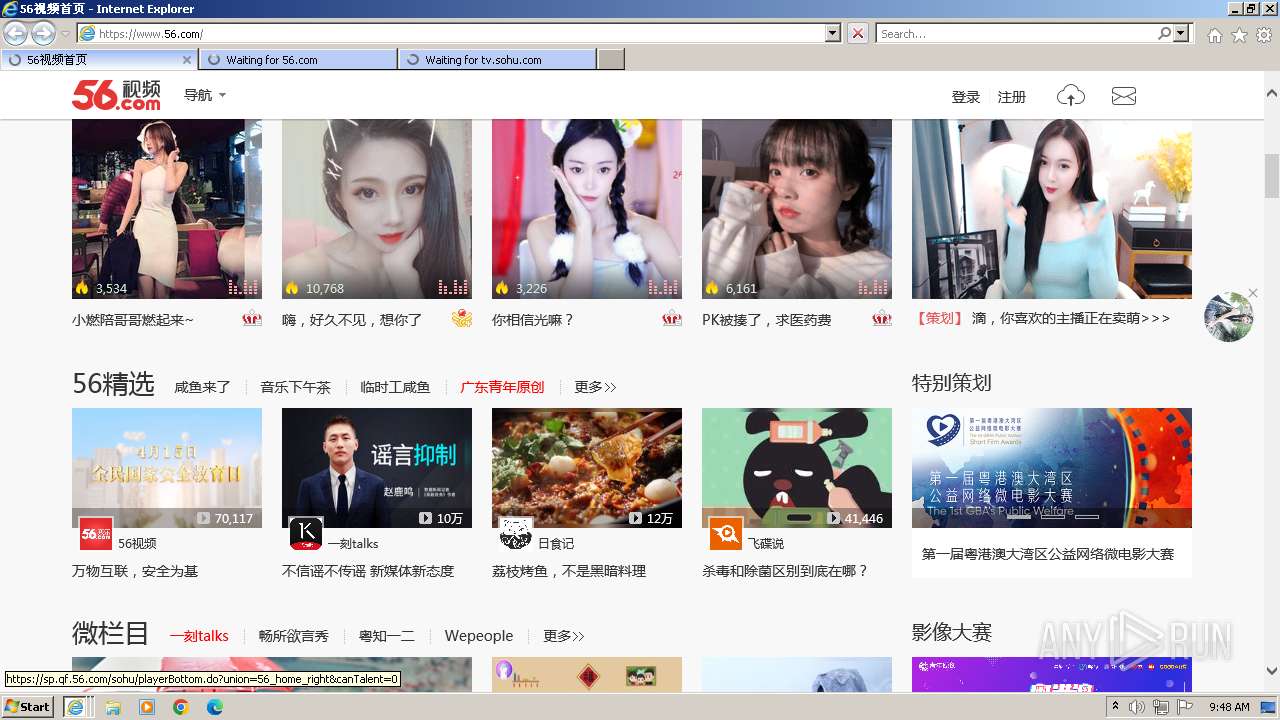Expand 更多 in 微栏目 section
This screenshot has height=720, width=1280.
[564, 636]
